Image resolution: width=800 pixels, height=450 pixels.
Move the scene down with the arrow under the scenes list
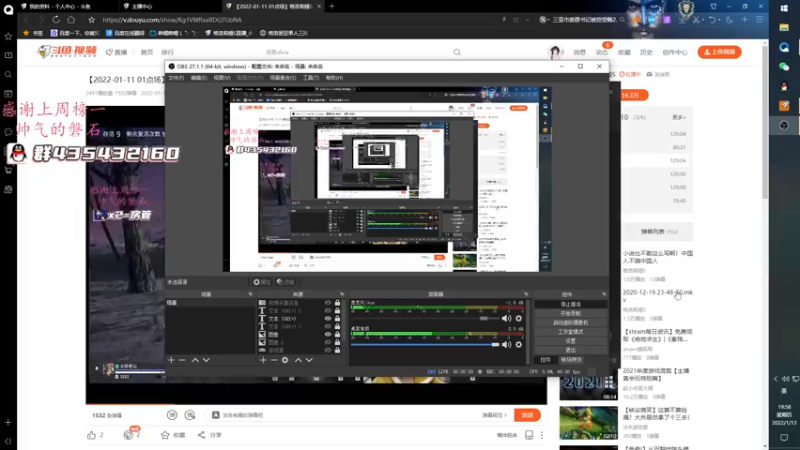click(x=206, y=360)
